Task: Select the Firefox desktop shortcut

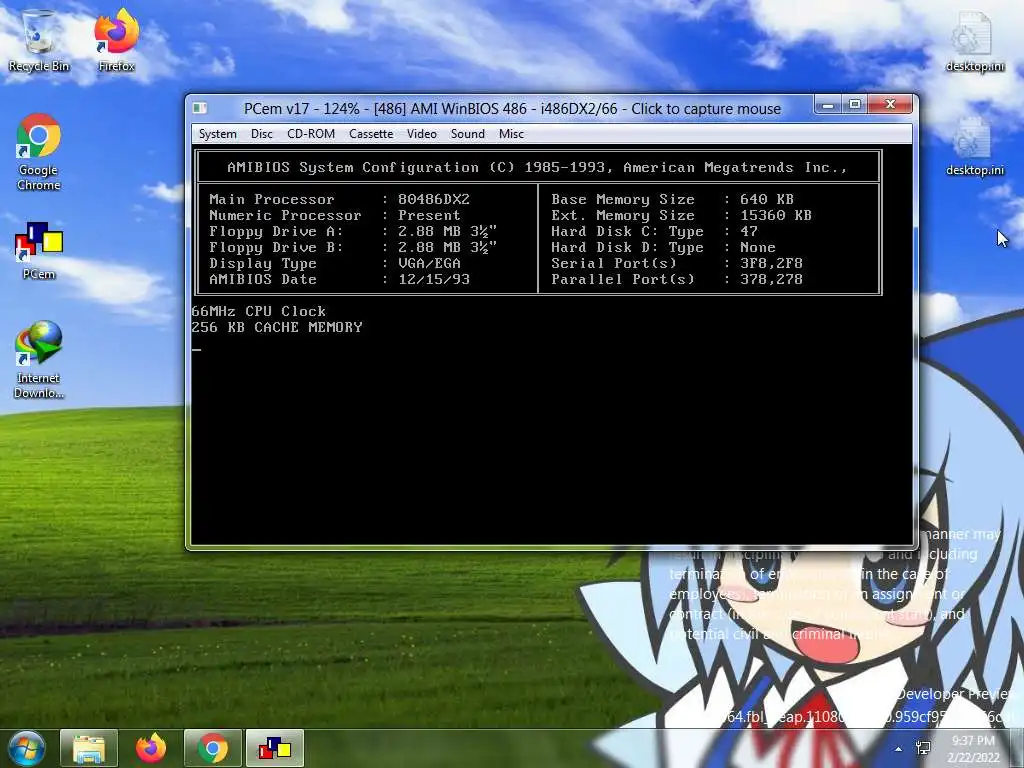Action: point(116,40)
